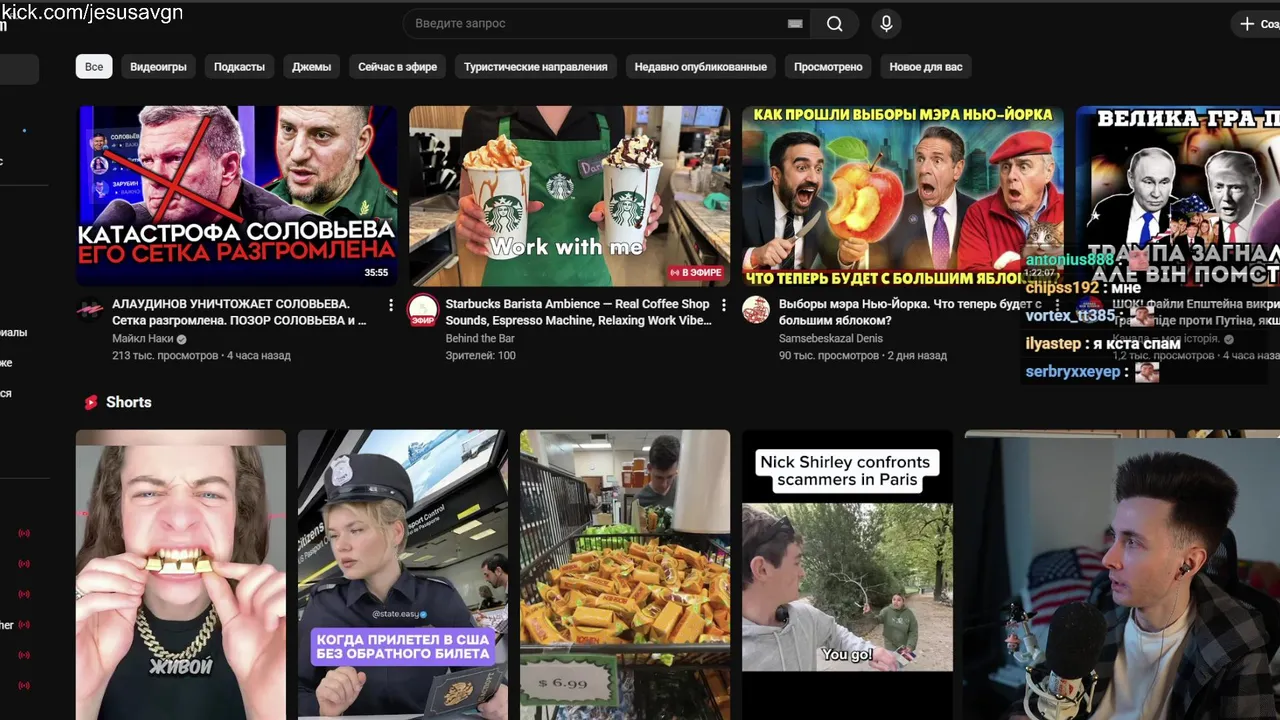Open three-dot menu for Starbucks Barista video
Viewport: 1280px width, 720px height.
(724, 305)
